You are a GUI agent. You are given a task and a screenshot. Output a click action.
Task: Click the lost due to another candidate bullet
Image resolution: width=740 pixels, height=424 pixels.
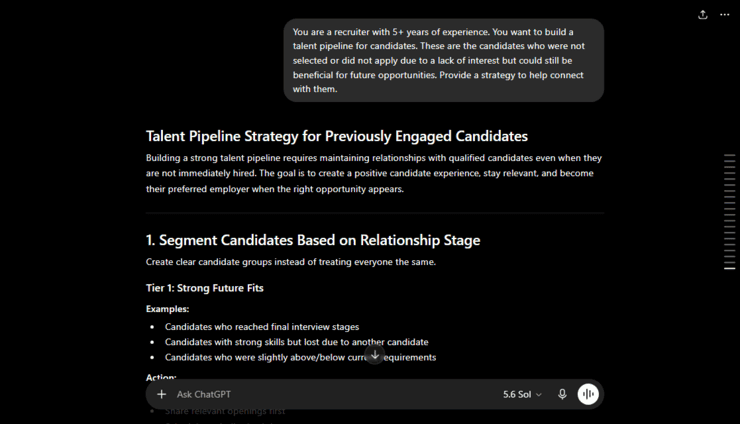pyautogui.click(x=296, y=342)
